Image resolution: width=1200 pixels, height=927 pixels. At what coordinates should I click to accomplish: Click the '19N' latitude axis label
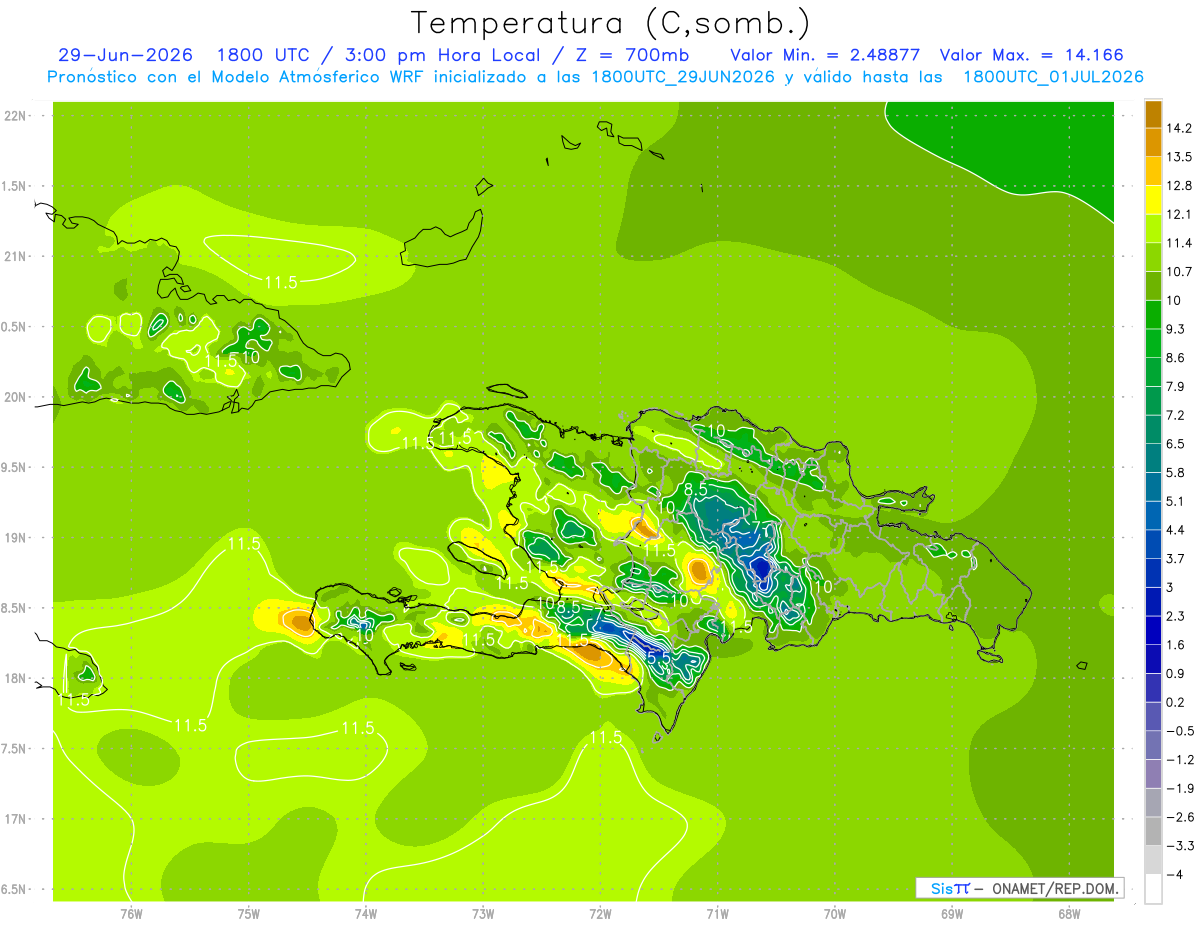click(x=16, y=538)
